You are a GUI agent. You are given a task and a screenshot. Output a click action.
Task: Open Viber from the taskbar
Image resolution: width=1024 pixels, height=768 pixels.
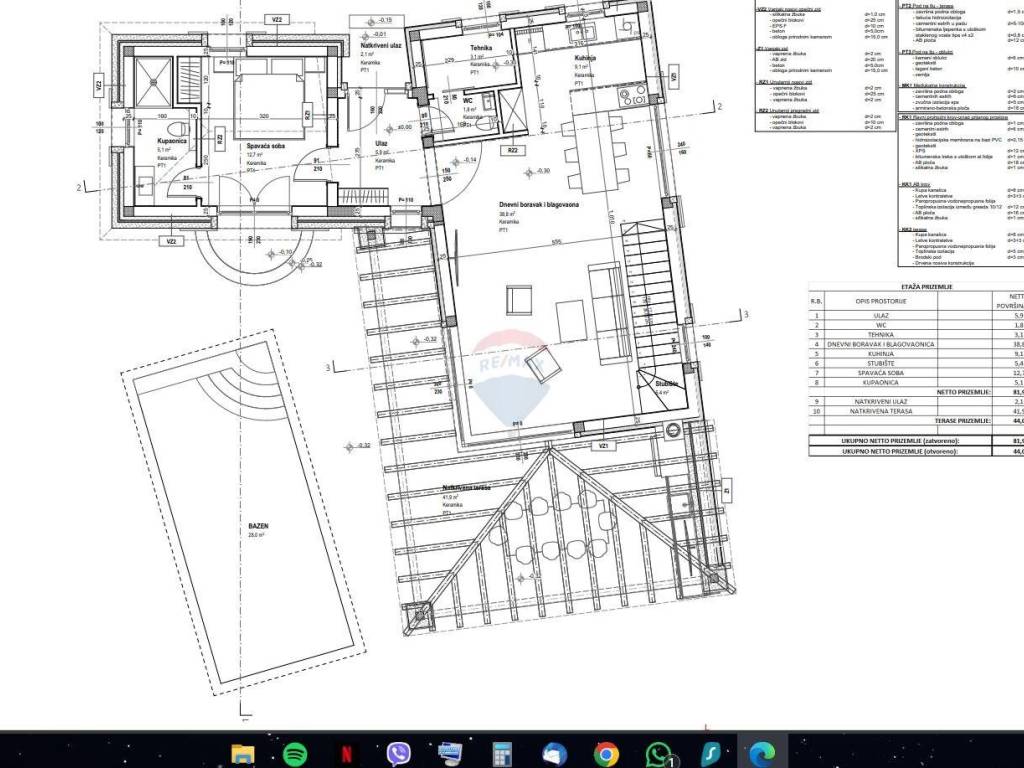point(398,753)
